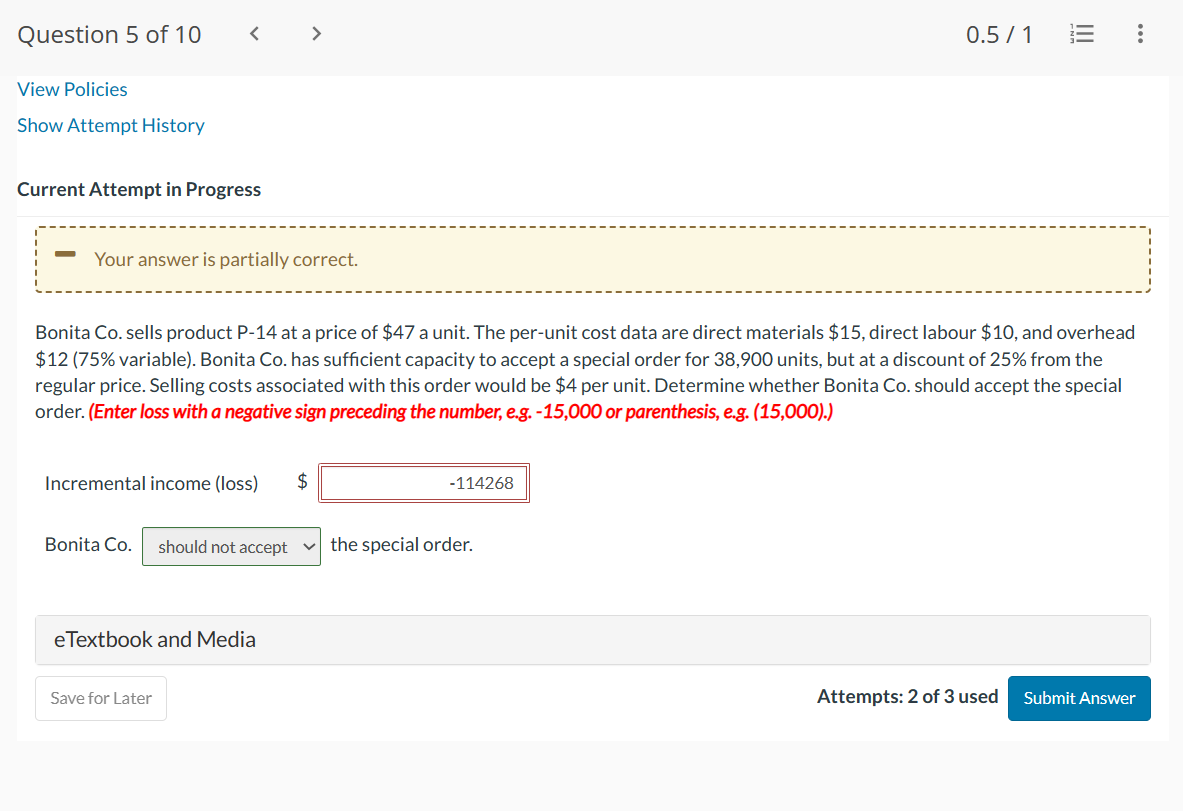Submit Answer for question 5
Viewport: 1183px width, 811px height.
click(x=1079, y=698)
